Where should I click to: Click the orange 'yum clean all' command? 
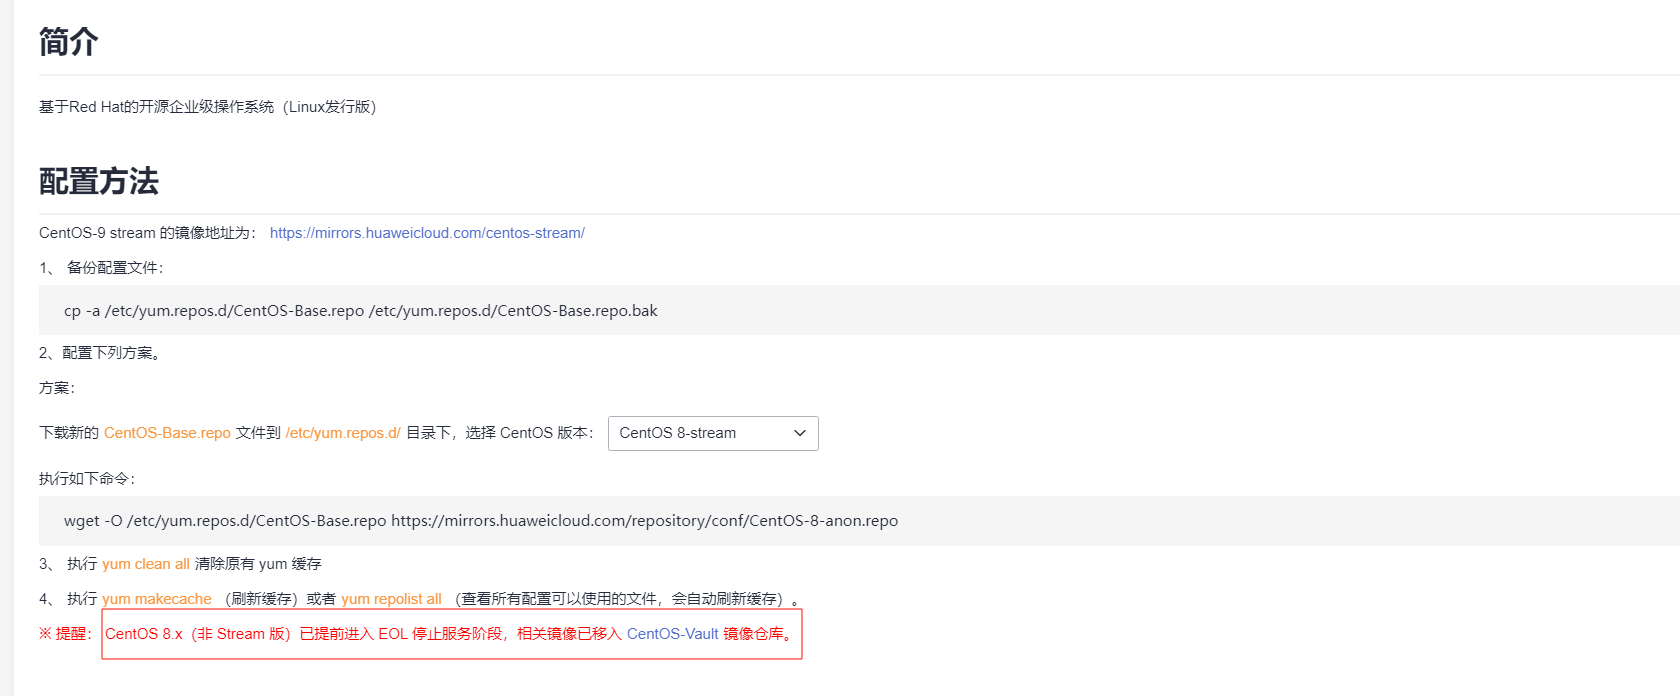(146, 564)
